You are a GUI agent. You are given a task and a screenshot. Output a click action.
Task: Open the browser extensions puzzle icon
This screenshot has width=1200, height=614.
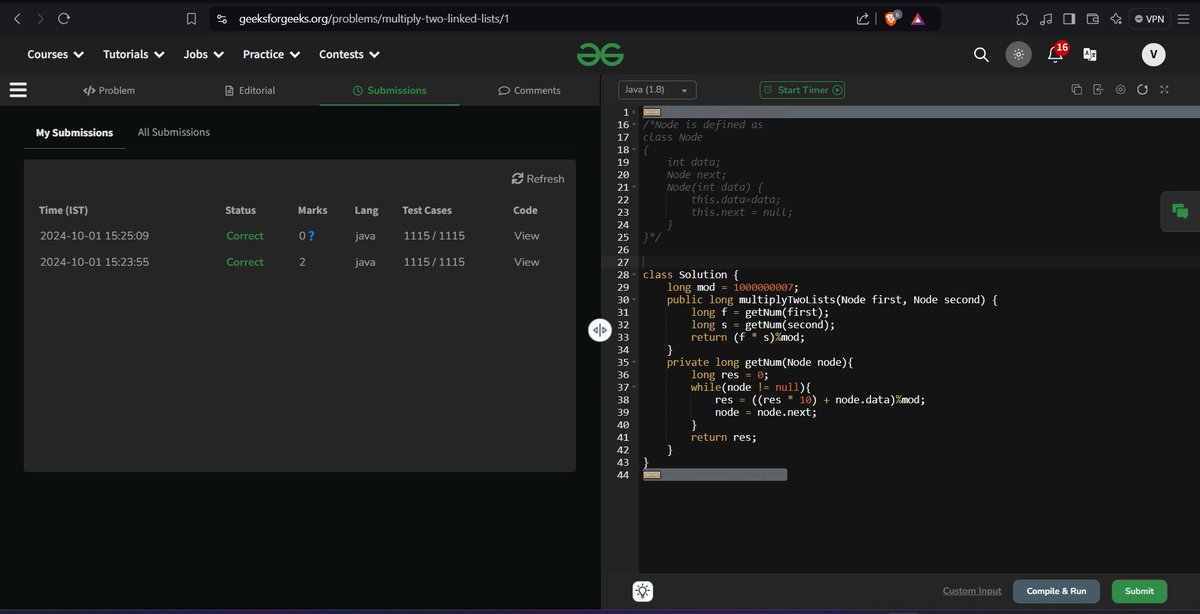(1021, 19)
